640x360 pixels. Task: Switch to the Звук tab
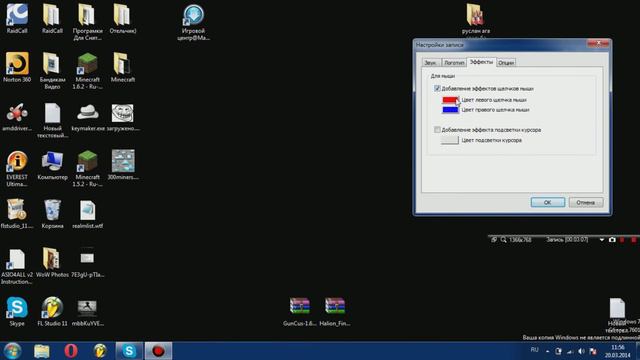(x=431, y=63)
